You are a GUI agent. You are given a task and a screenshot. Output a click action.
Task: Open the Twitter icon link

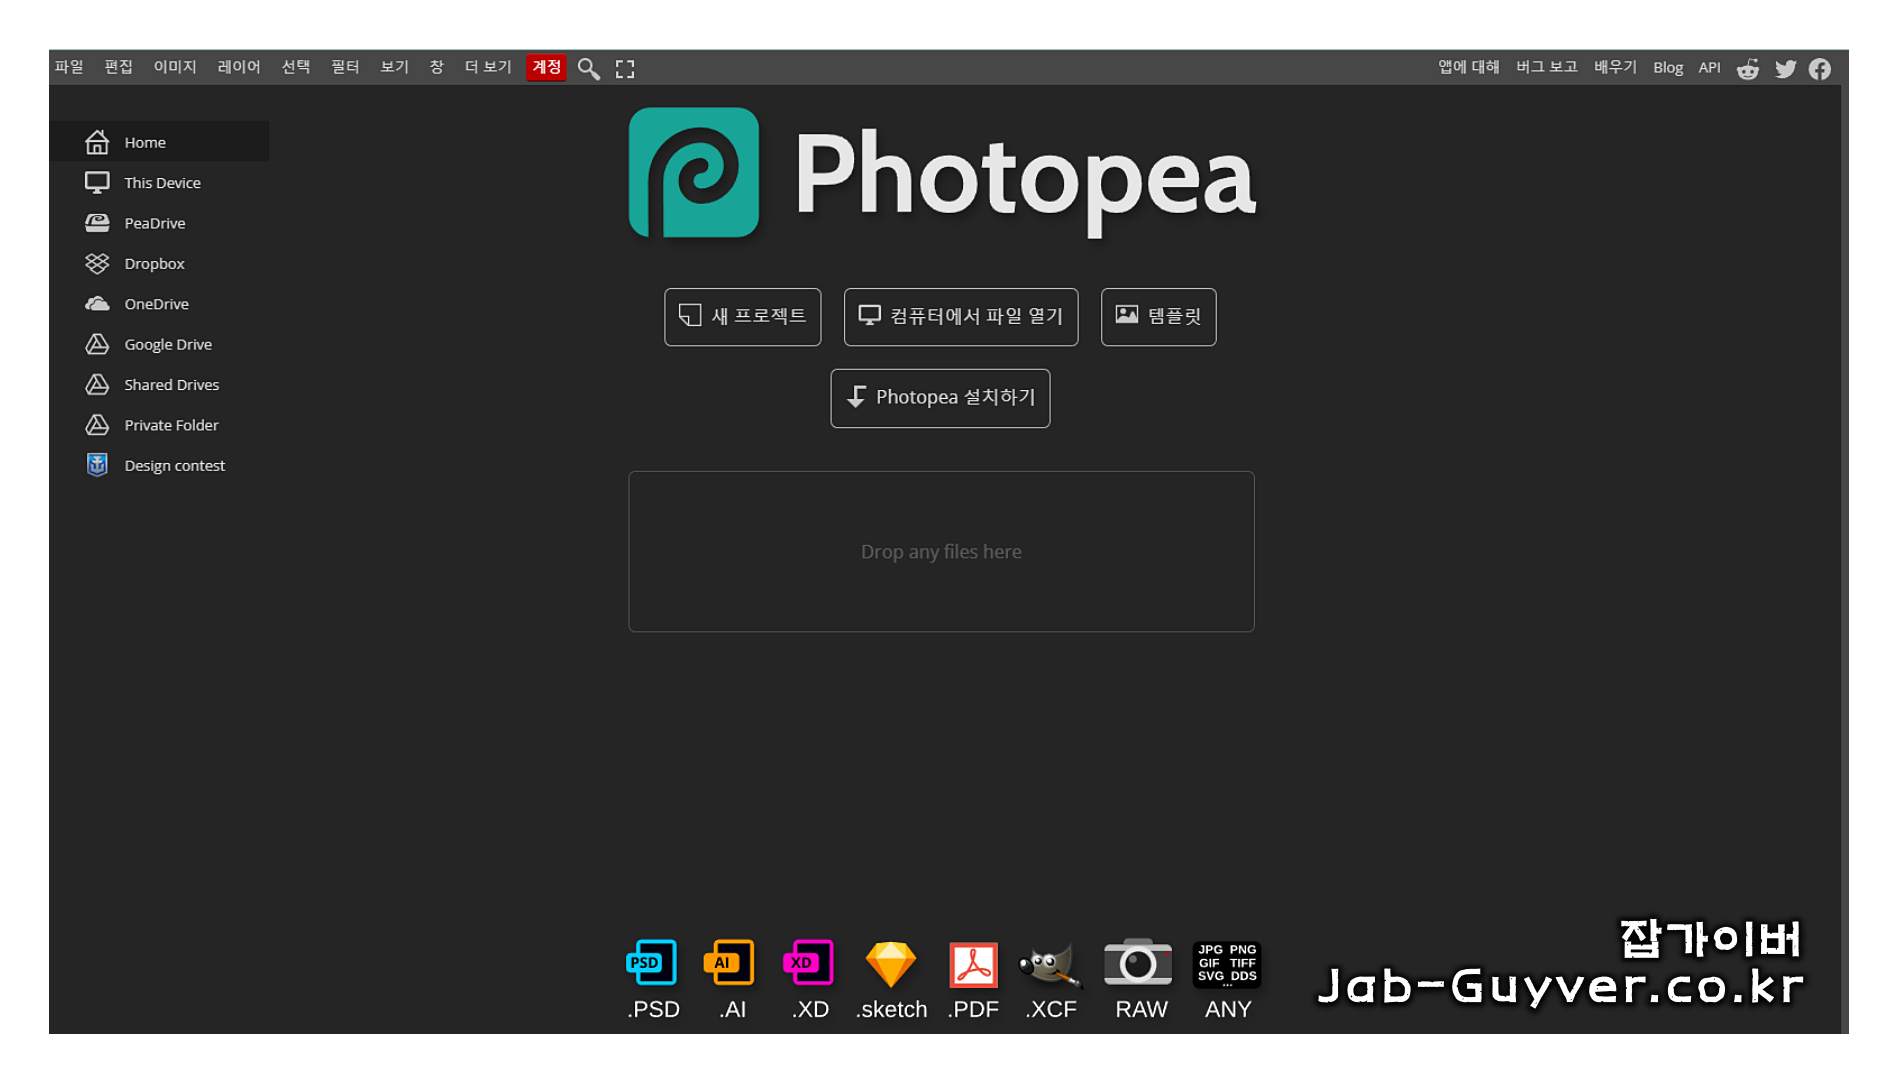click(1785, 68)
